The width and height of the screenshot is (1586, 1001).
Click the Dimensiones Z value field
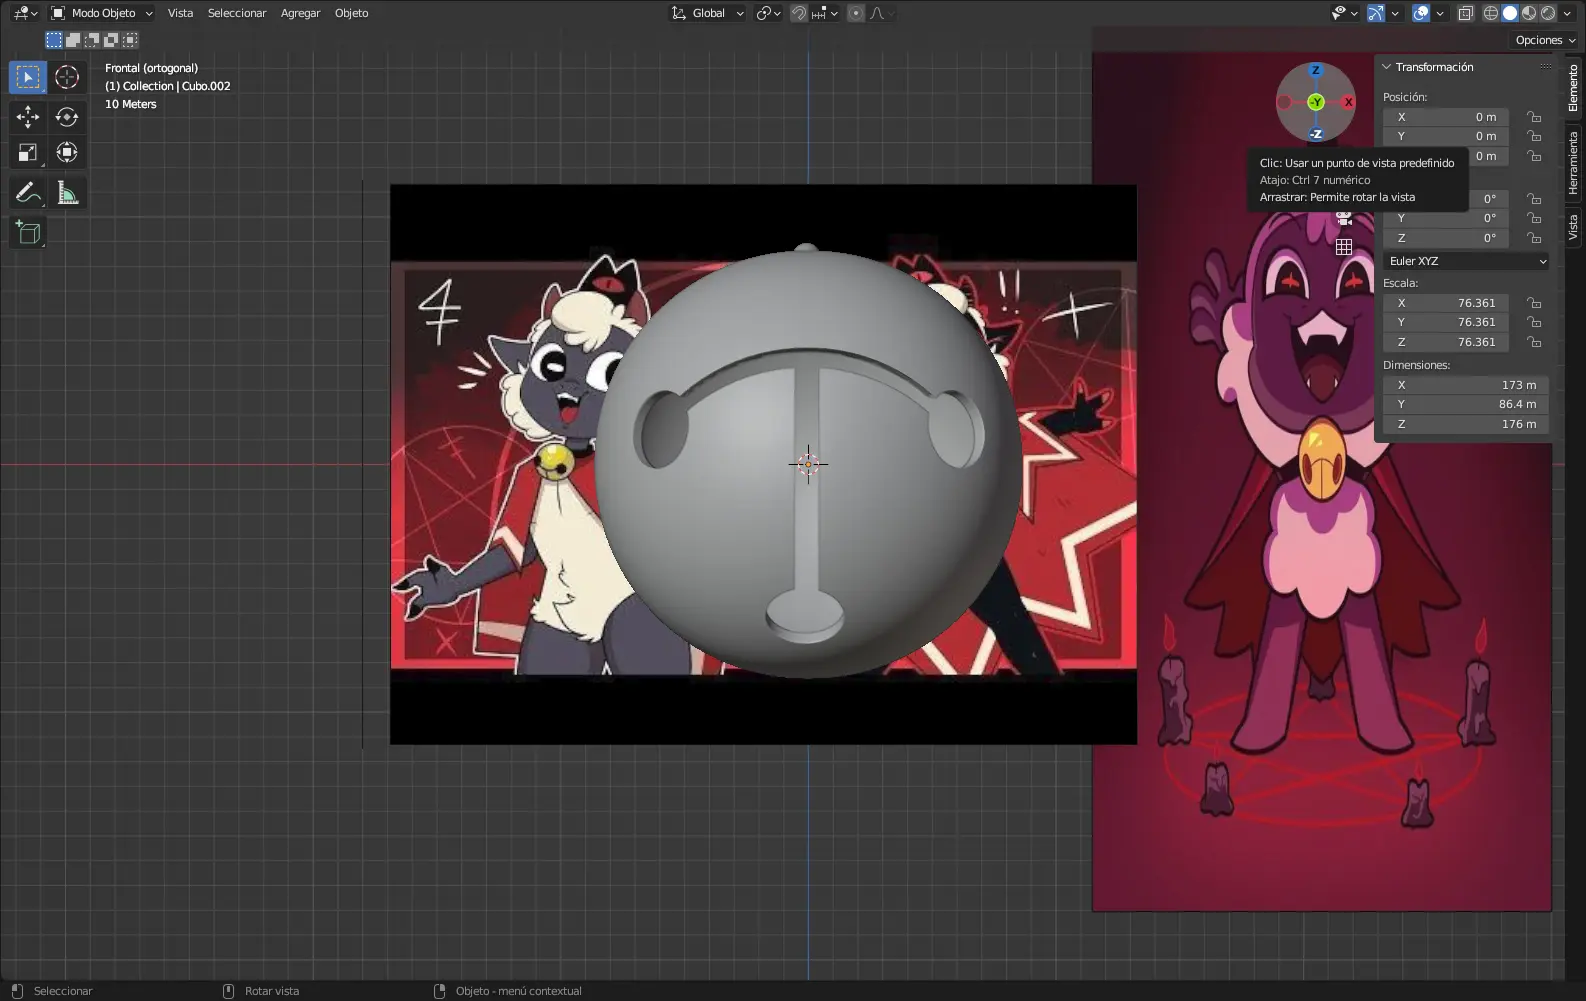pos(1466,424)
